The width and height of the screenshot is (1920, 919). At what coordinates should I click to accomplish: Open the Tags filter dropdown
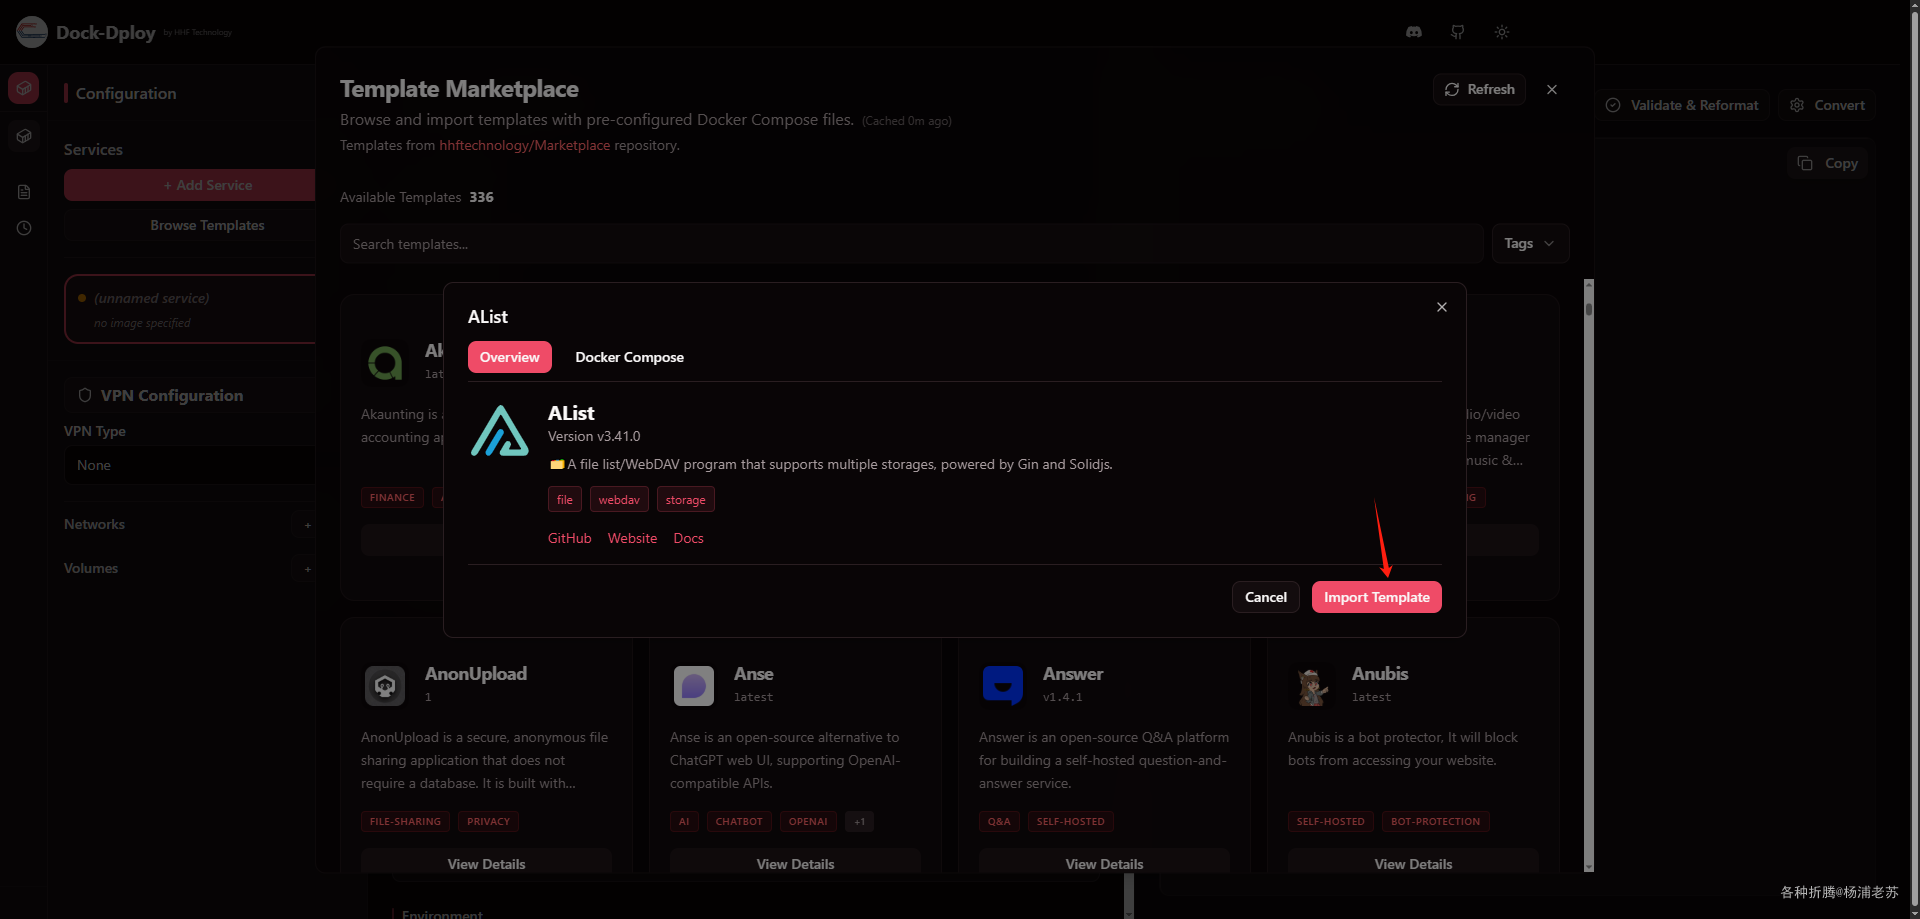point(1530,243)
